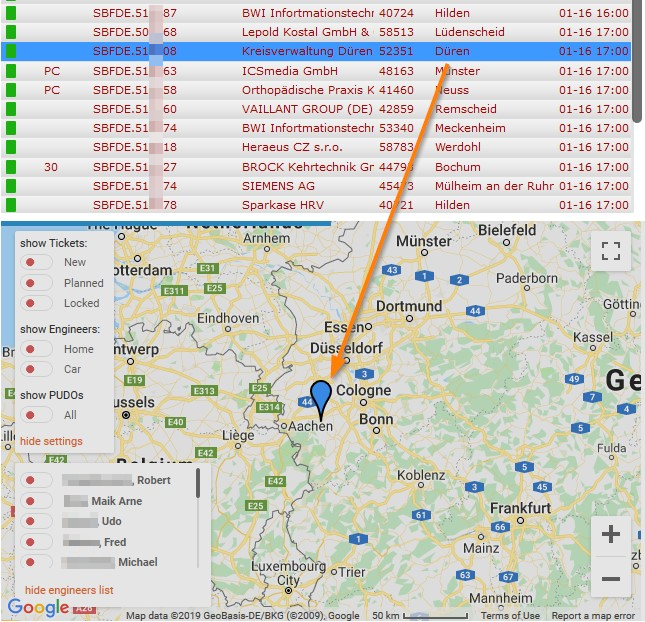
Task: Click the E314 road badge near Aachen
Action: click(x=269, y=407)
